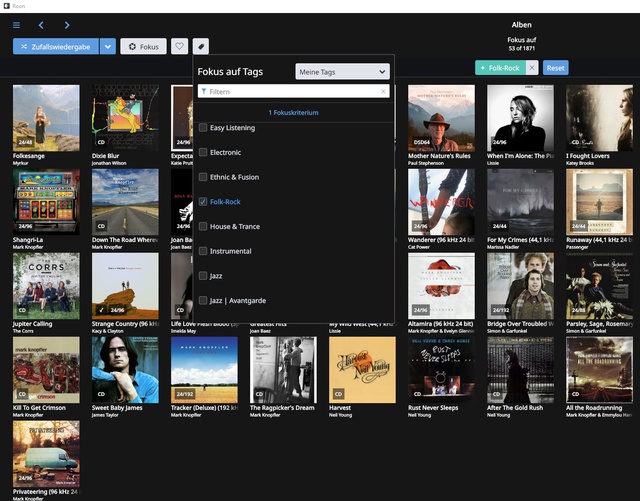Check the Instrumental checkbox
This screenshot has height=501, width=640.
coord(203,251)
